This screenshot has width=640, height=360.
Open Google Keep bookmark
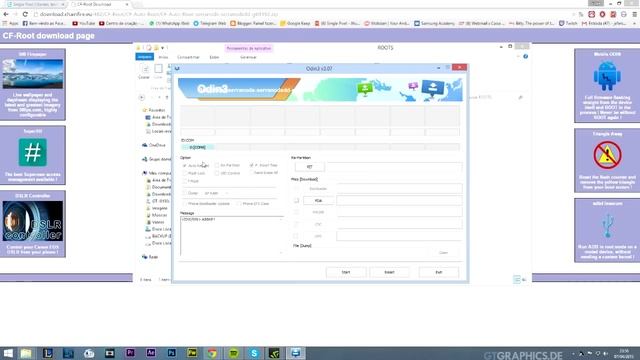(x=295, y=23)
